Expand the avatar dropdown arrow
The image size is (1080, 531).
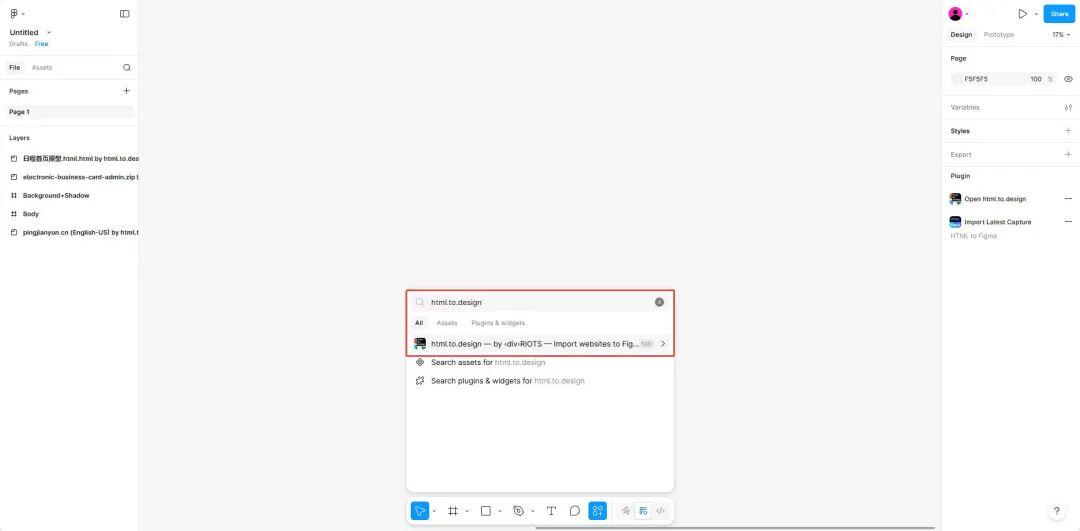967,14
